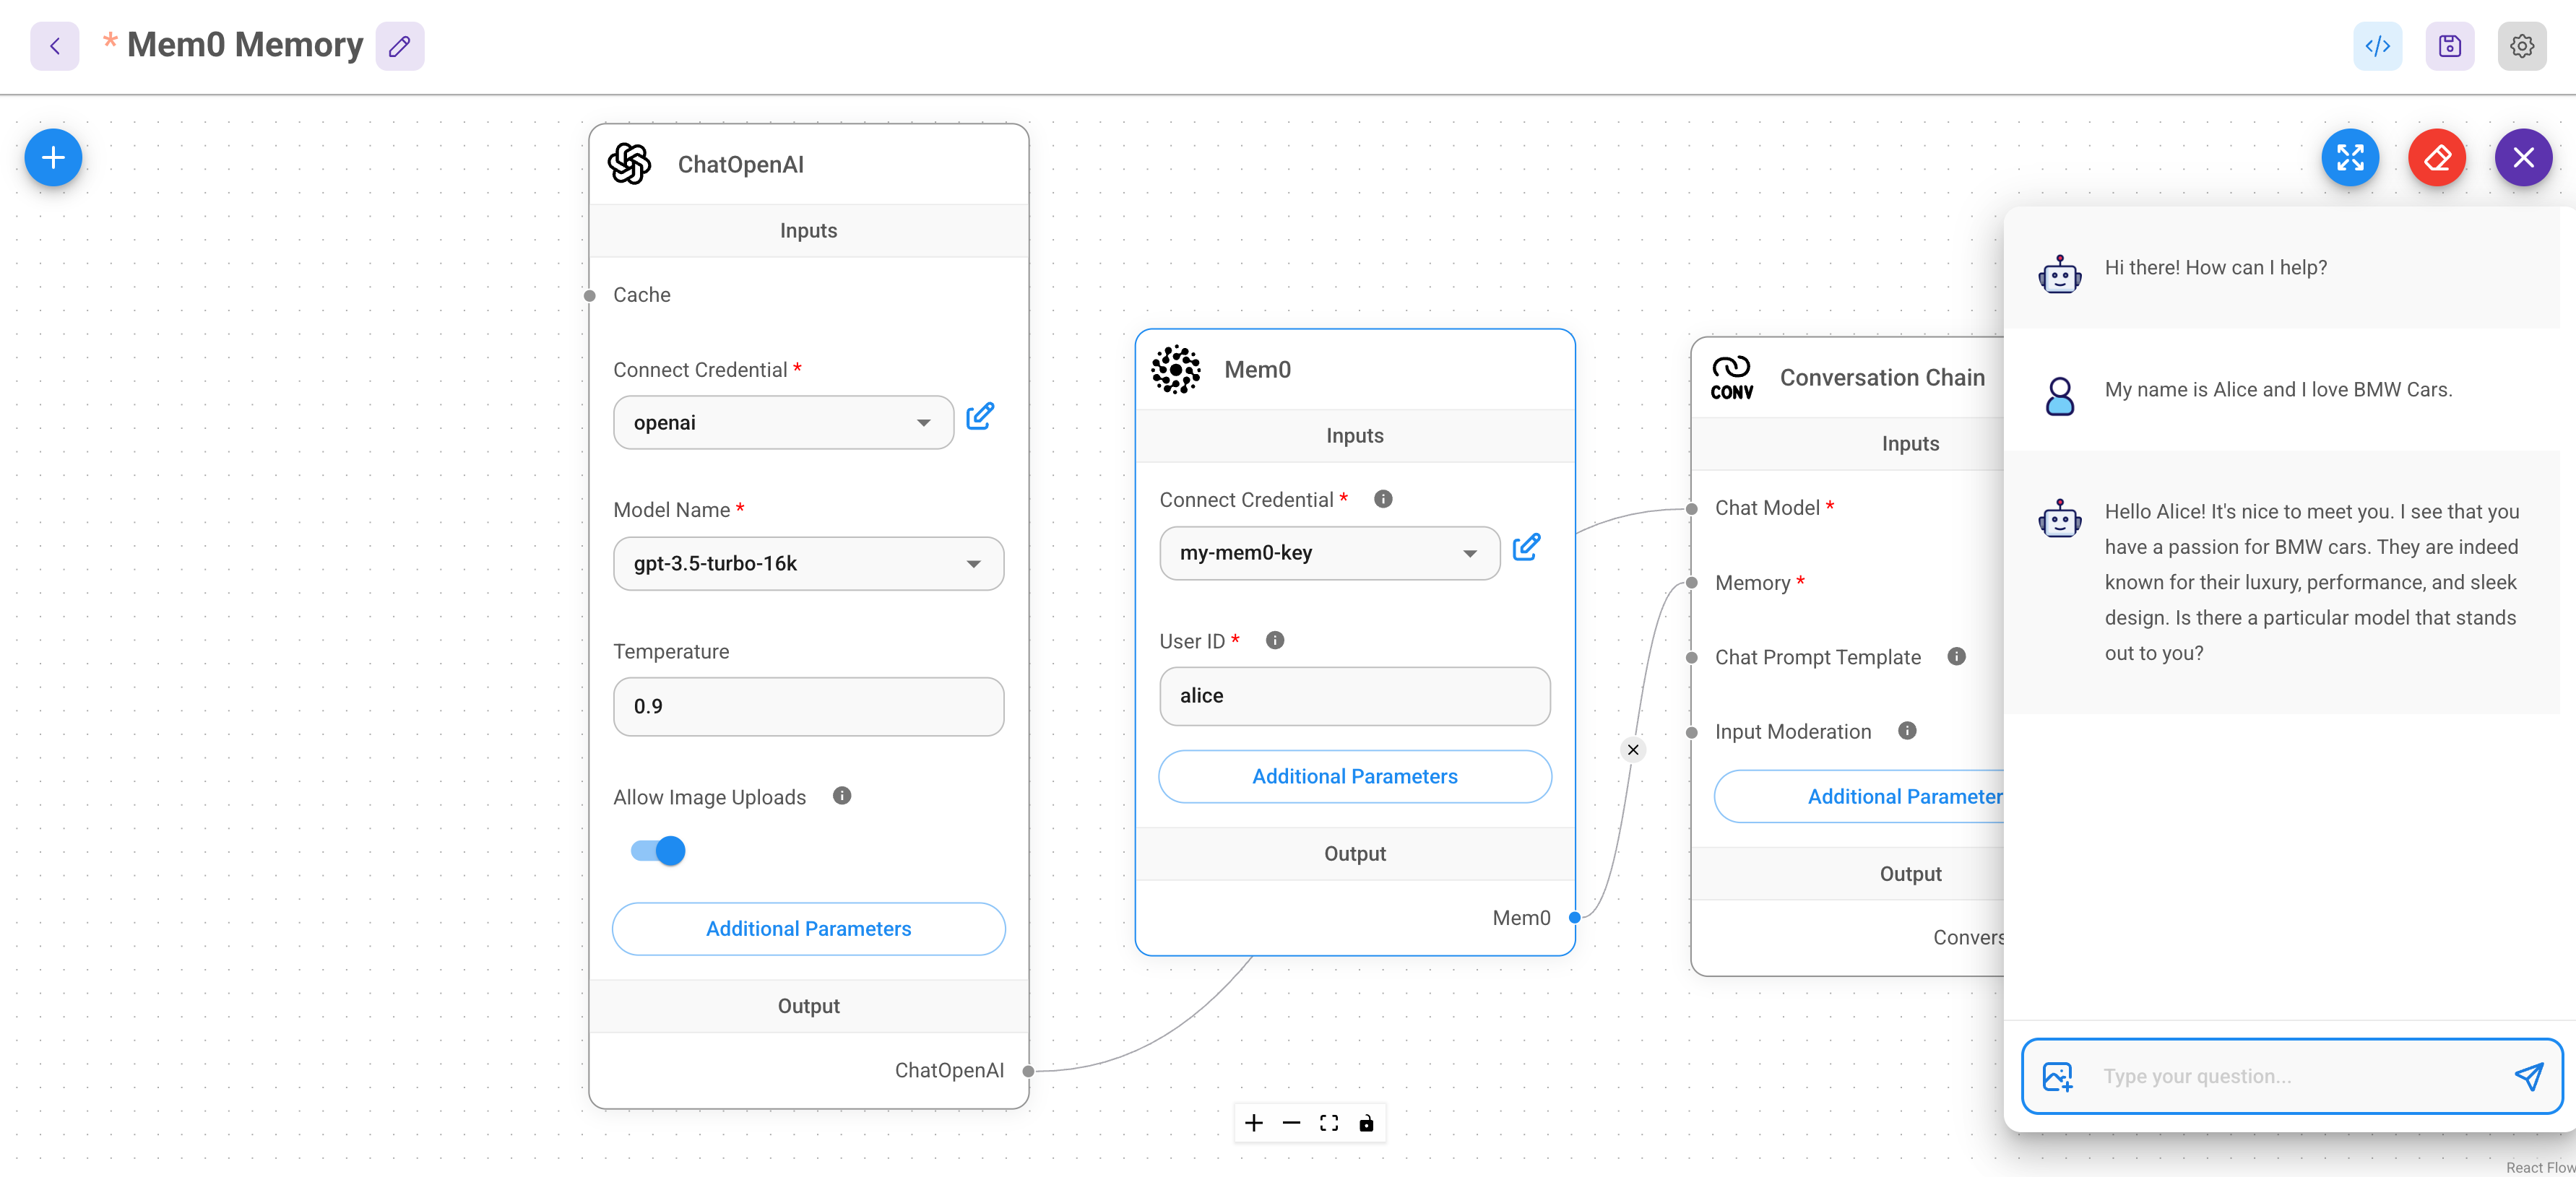Image resolution: width=2576 pixels, height=1177 pixels.
Task: Add a new node with the plus button
Action: tap(52, 157)
